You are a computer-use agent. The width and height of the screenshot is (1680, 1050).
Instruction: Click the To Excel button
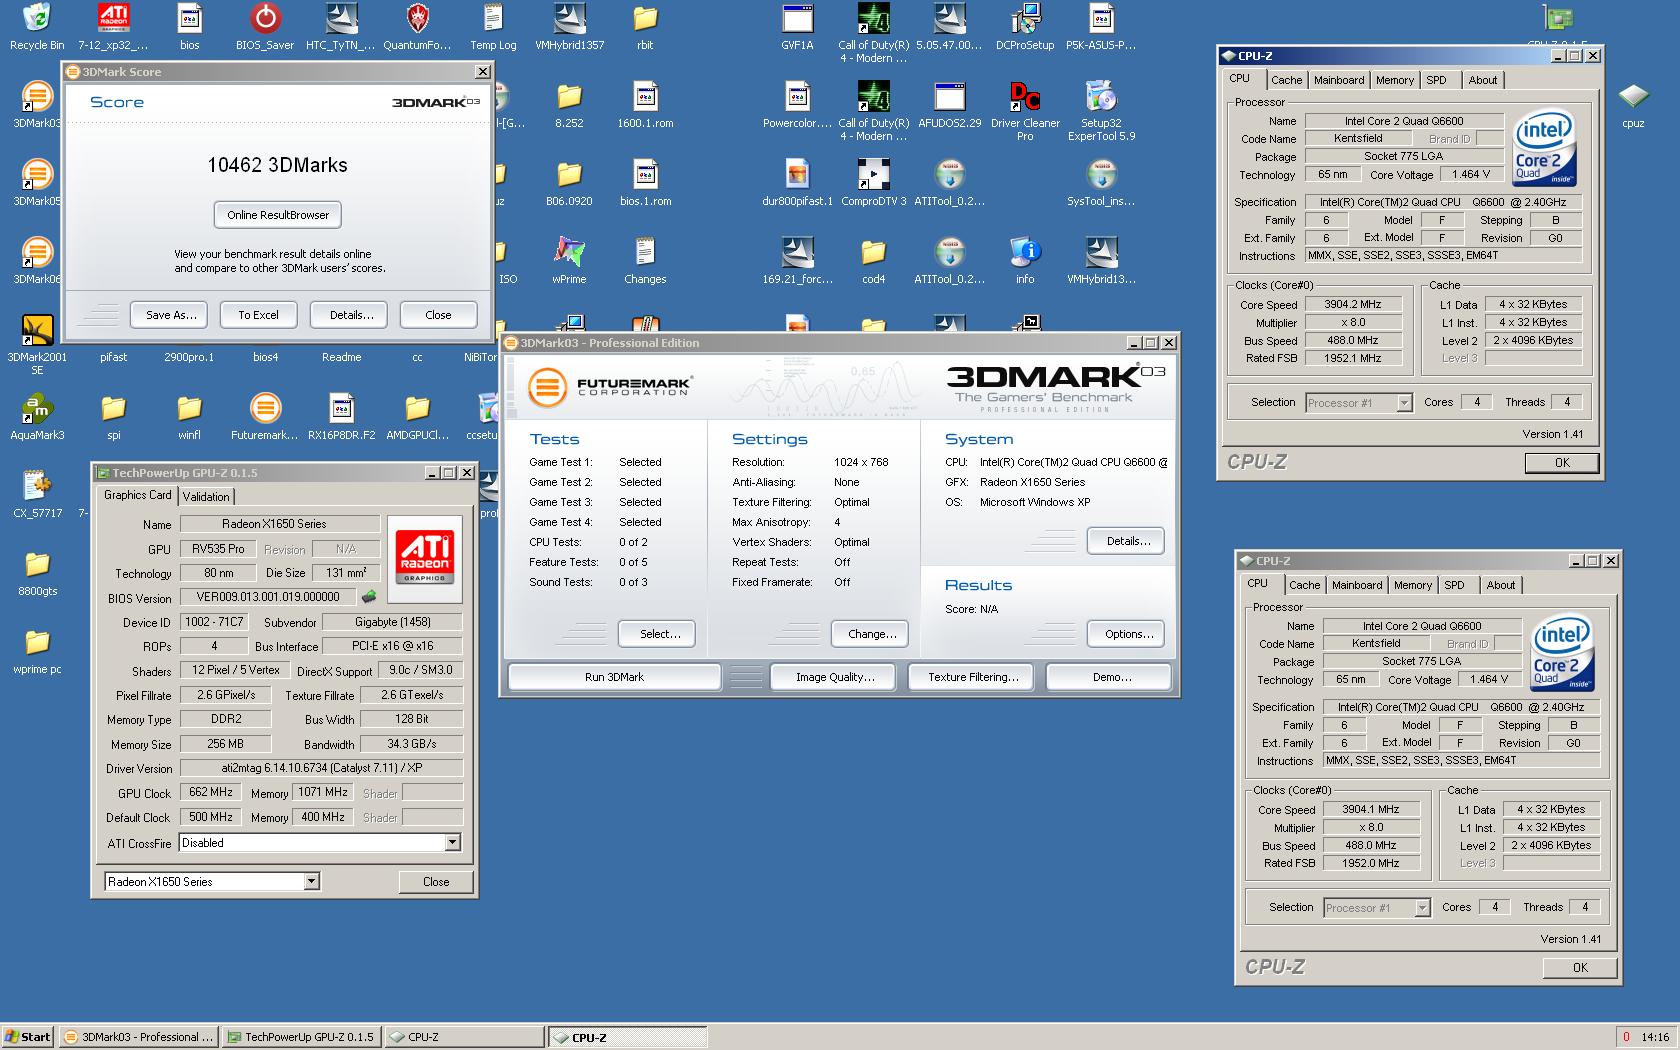pyautogui.click(x=258, y=315)
